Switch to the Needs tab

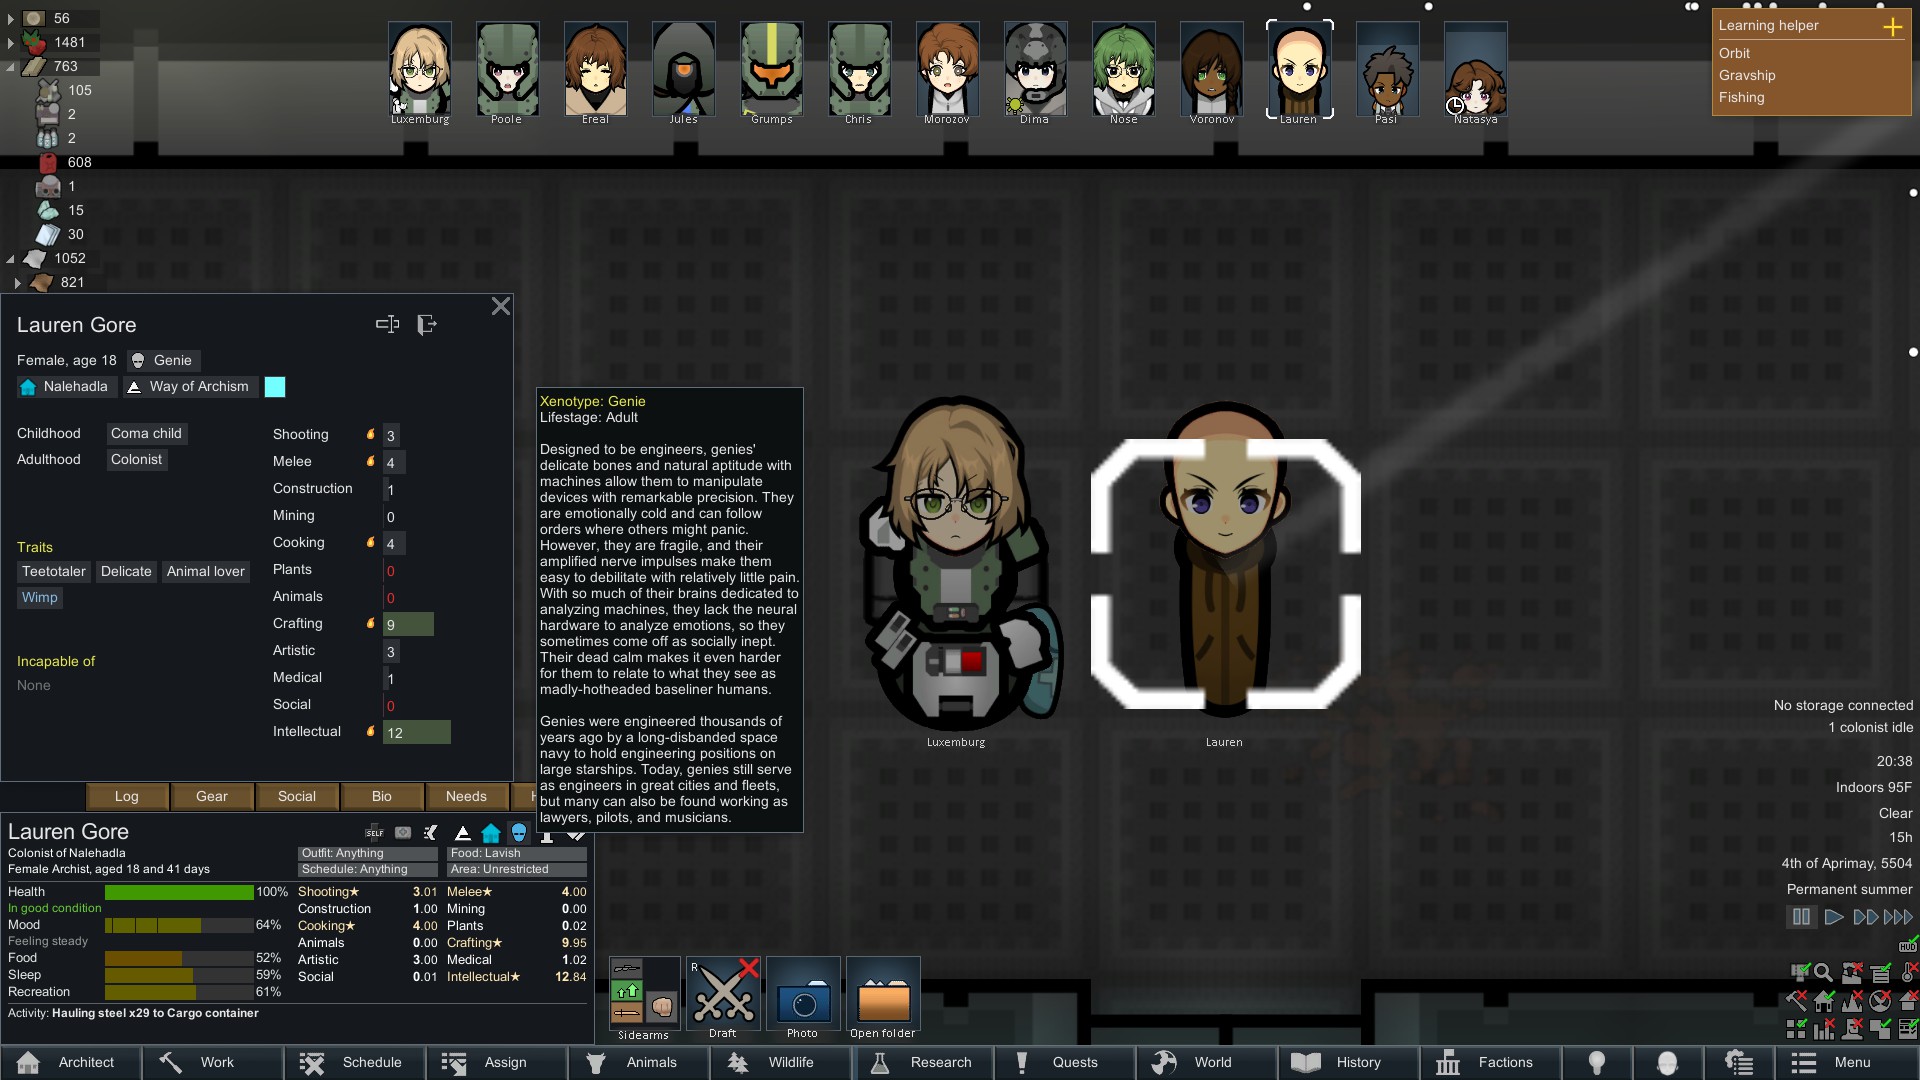466,796
